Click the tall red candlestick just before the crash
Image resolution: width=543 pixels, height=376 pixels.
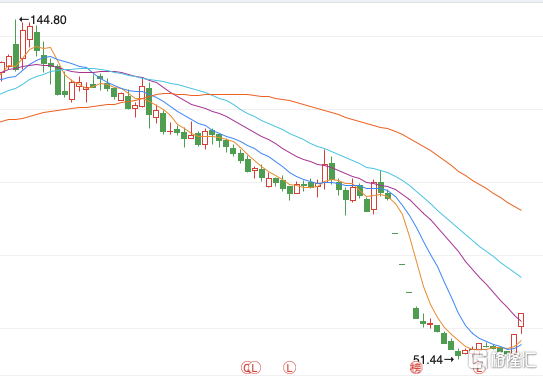[x=374, y=196]
